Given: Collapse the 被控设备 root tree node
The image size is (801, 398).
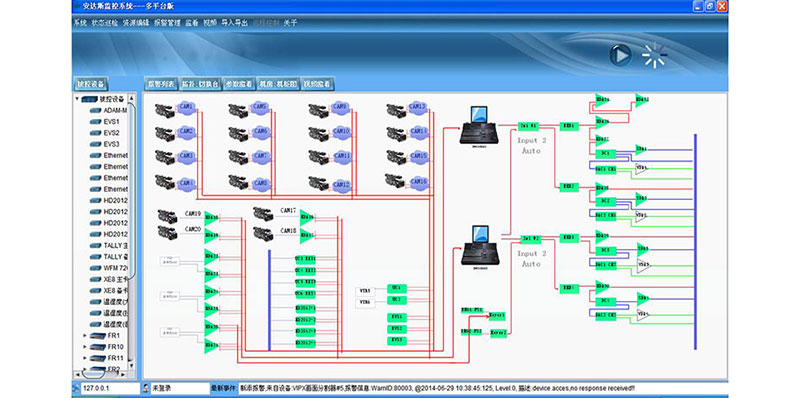Looking at the screenshot, I should pyautogui.click(x=77, y=99).
